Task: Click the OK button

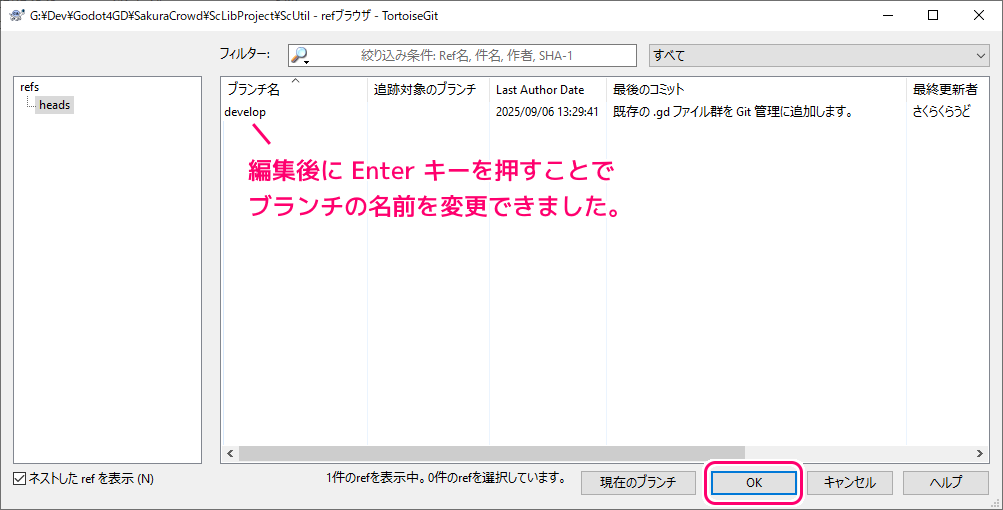Action: (x=754, y=482)
